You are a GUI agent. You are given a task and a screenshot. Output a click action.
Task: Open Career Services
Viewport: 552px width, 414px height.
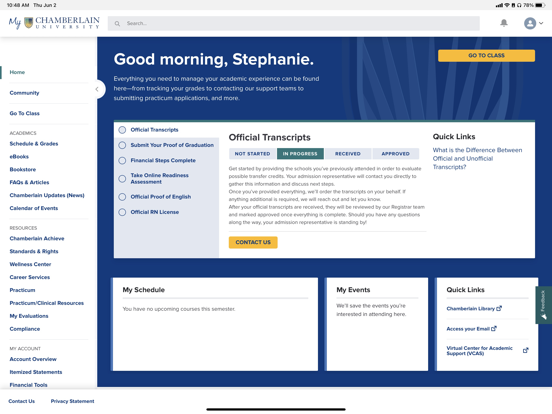point(30,277)
